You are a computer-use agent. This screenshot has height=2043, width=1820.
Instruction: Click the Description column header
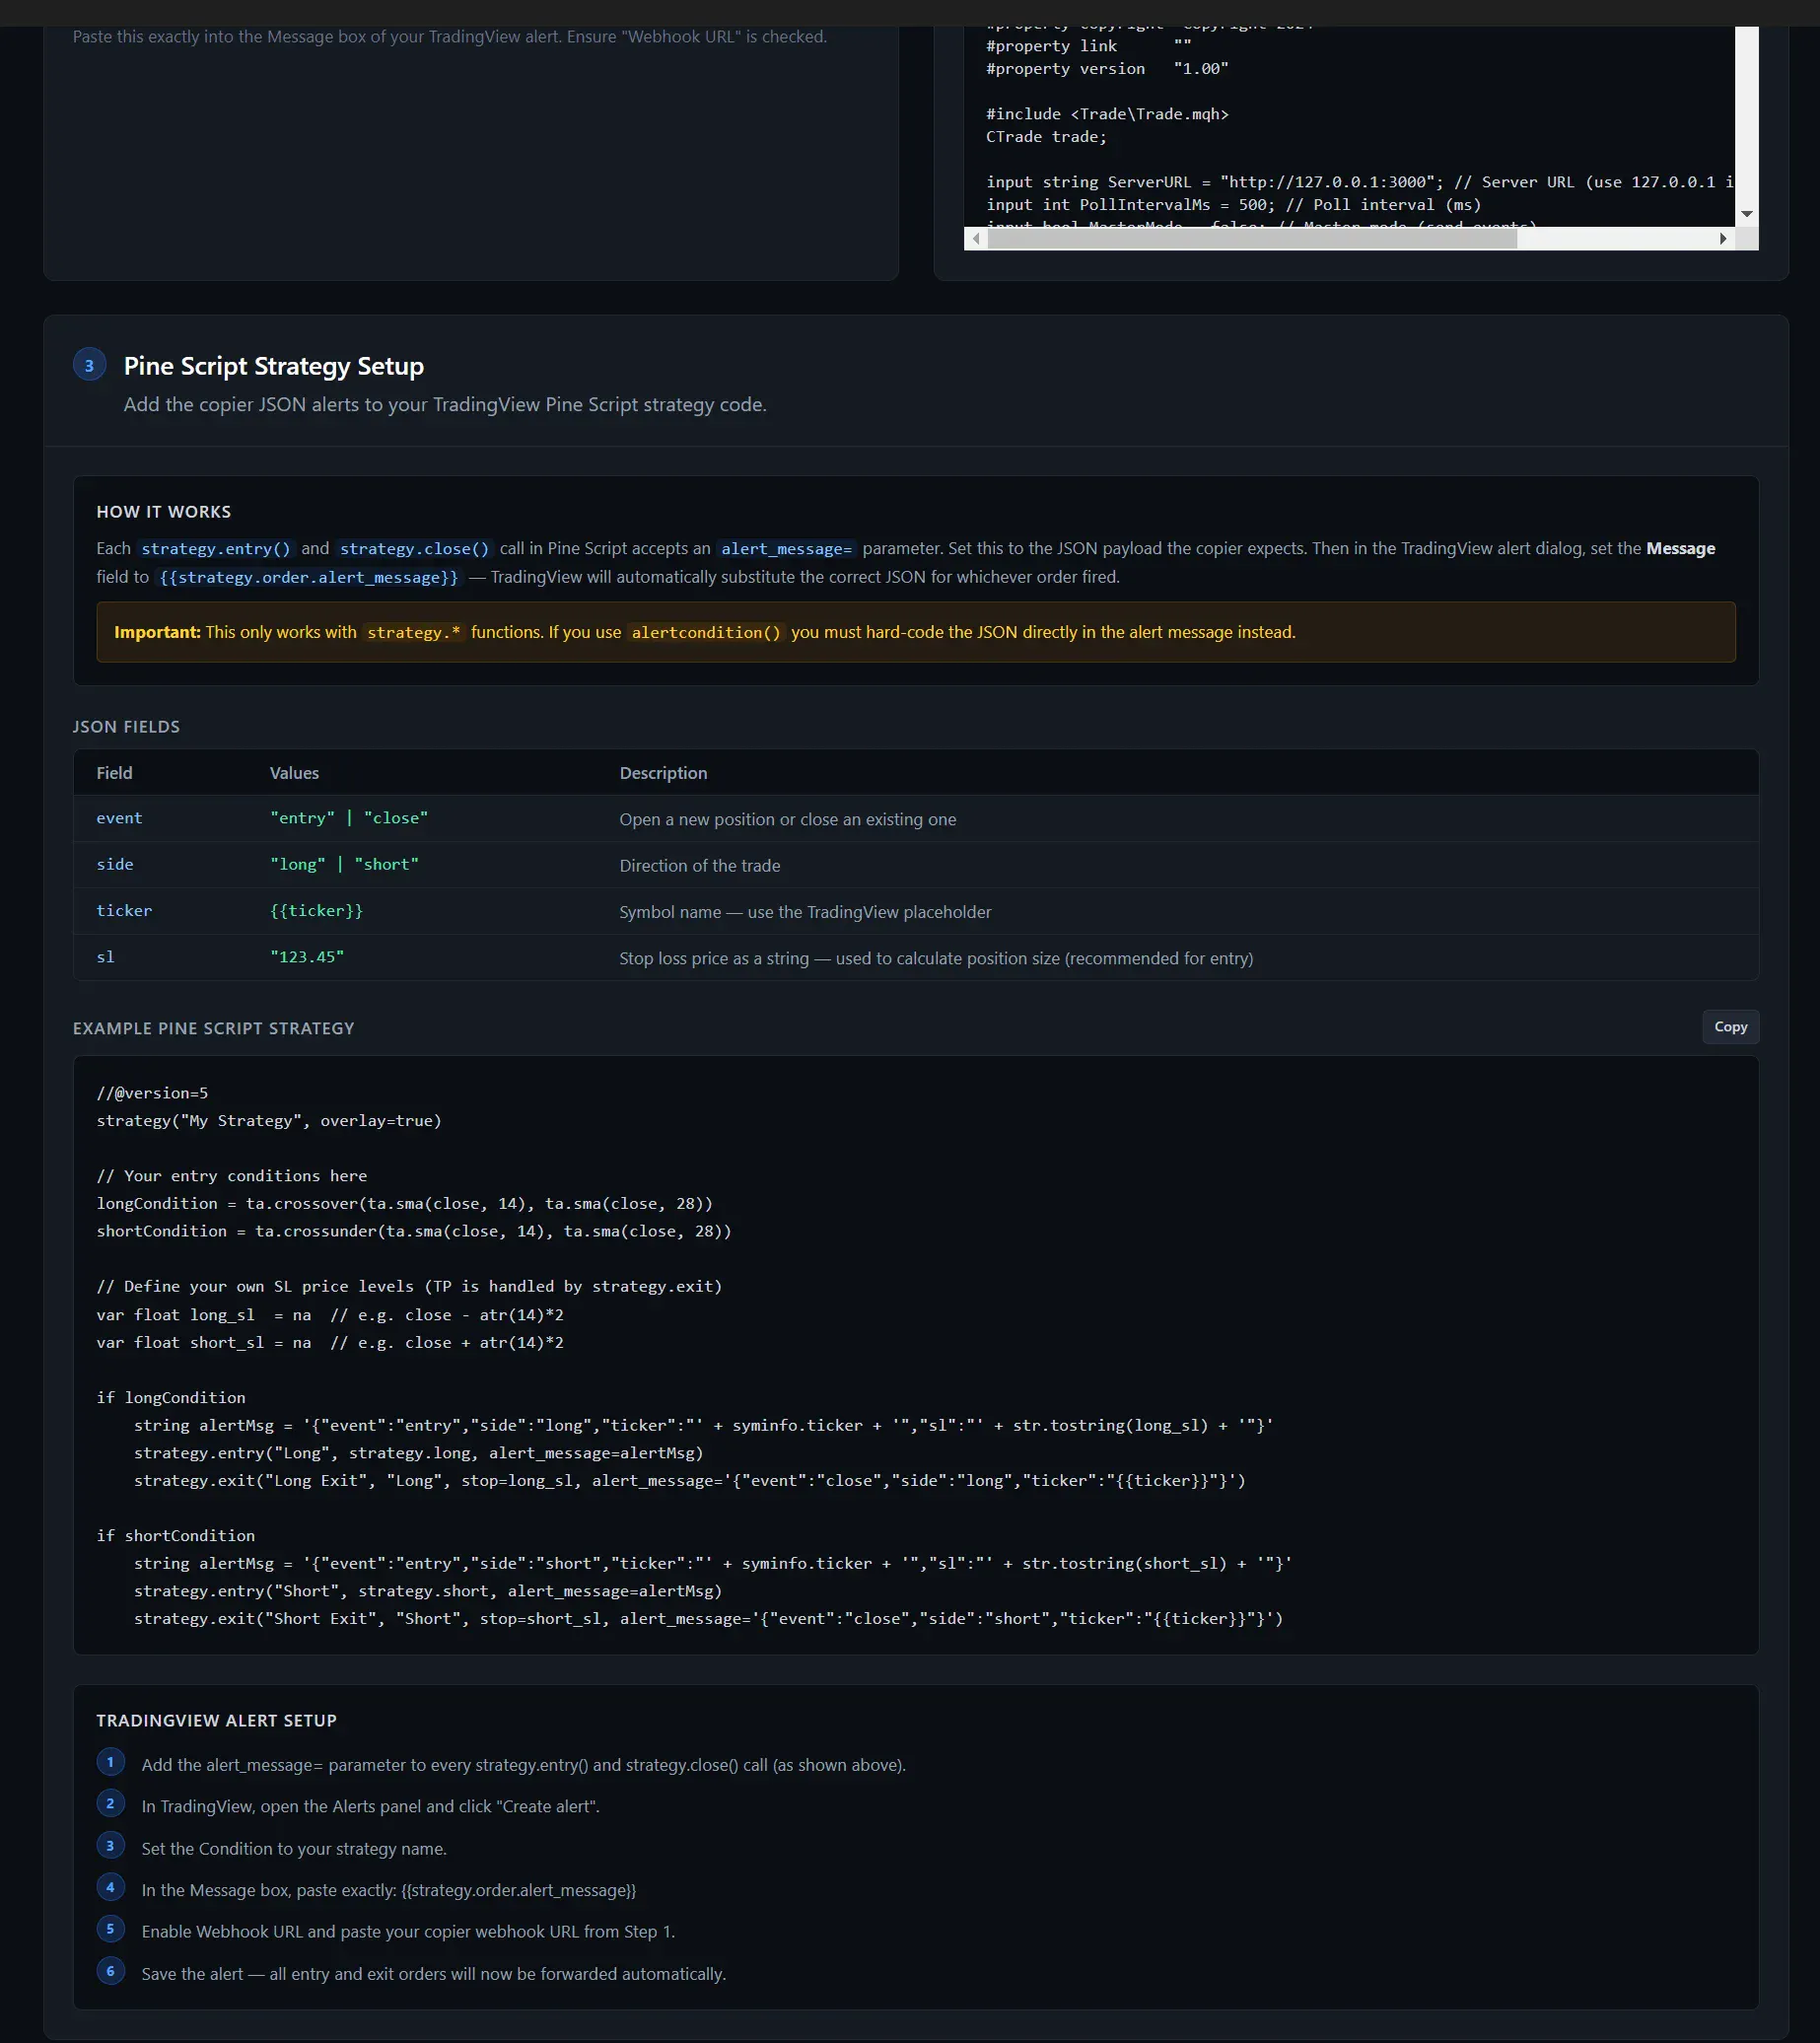[663, 773]
